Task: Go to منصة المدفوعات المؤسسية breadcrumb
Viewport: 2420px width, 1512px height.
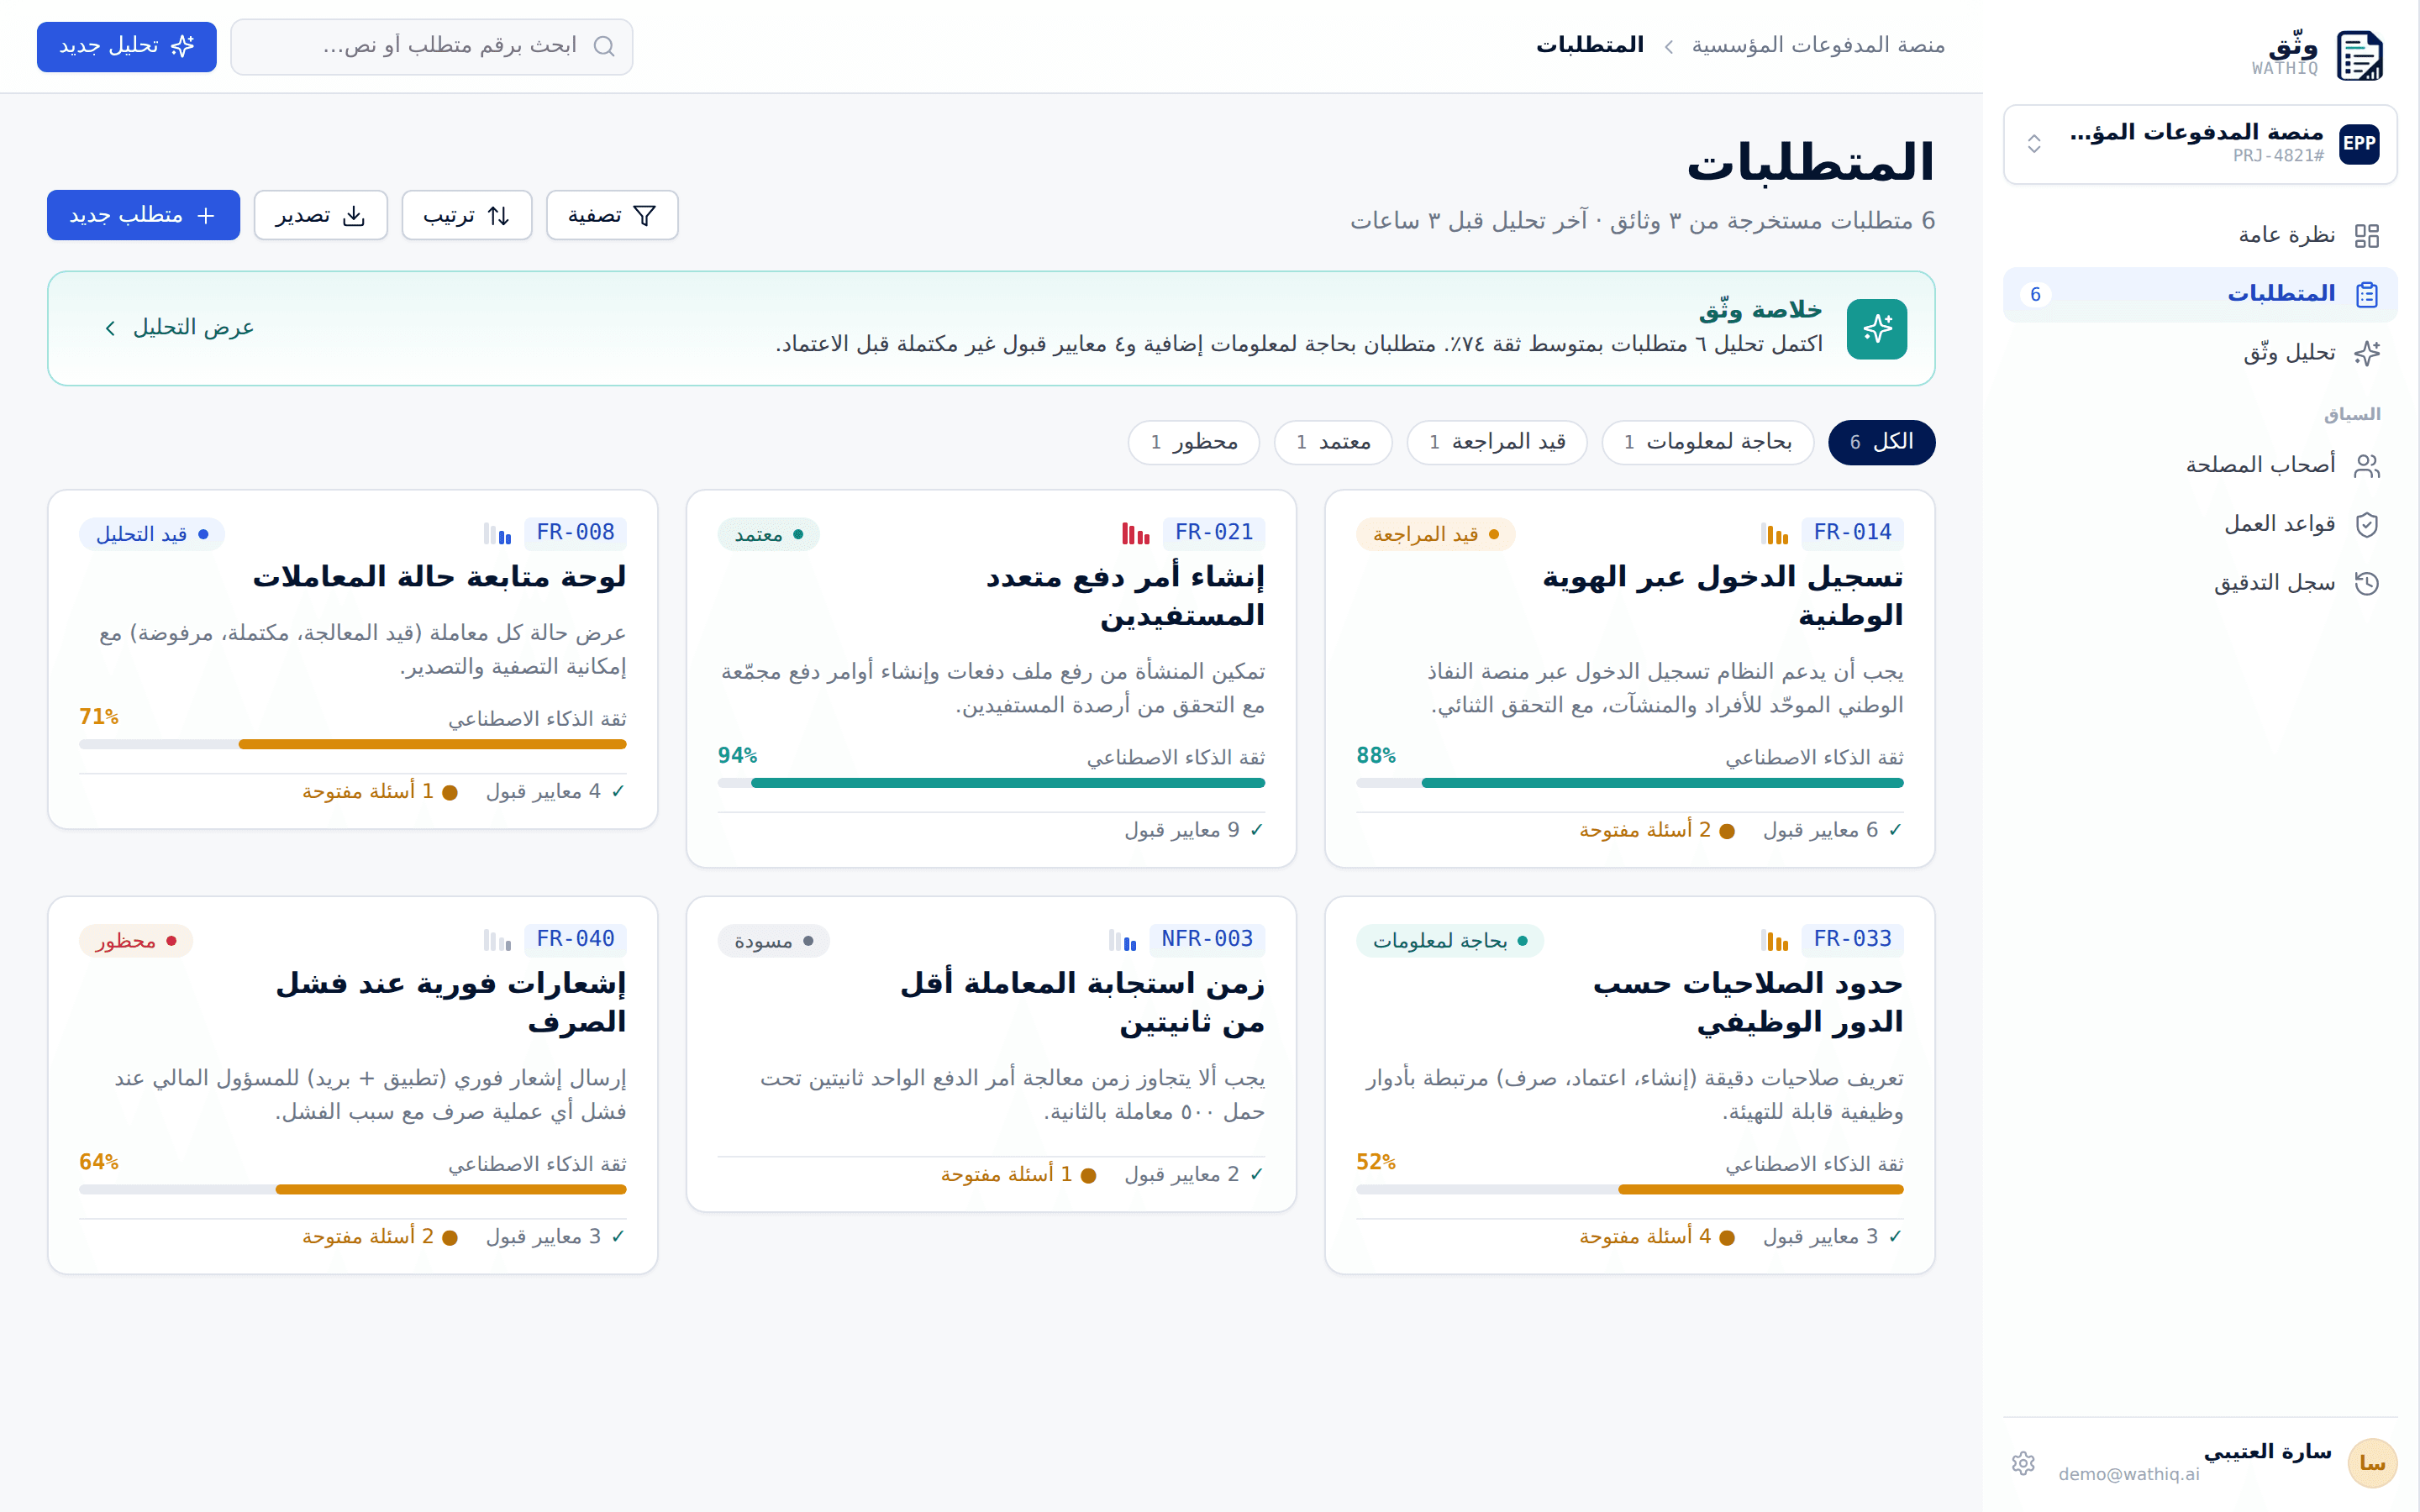Action: (x=1818, y=45)
